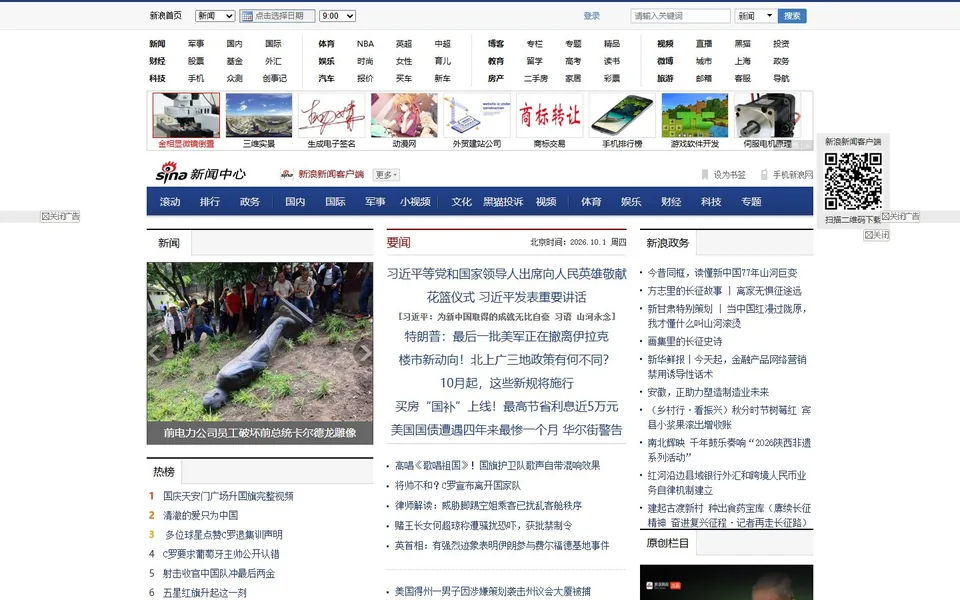Viewport: 960px width, 600px height.
Task: Close the QR code panel with 关闭
Action: point(877,235)
